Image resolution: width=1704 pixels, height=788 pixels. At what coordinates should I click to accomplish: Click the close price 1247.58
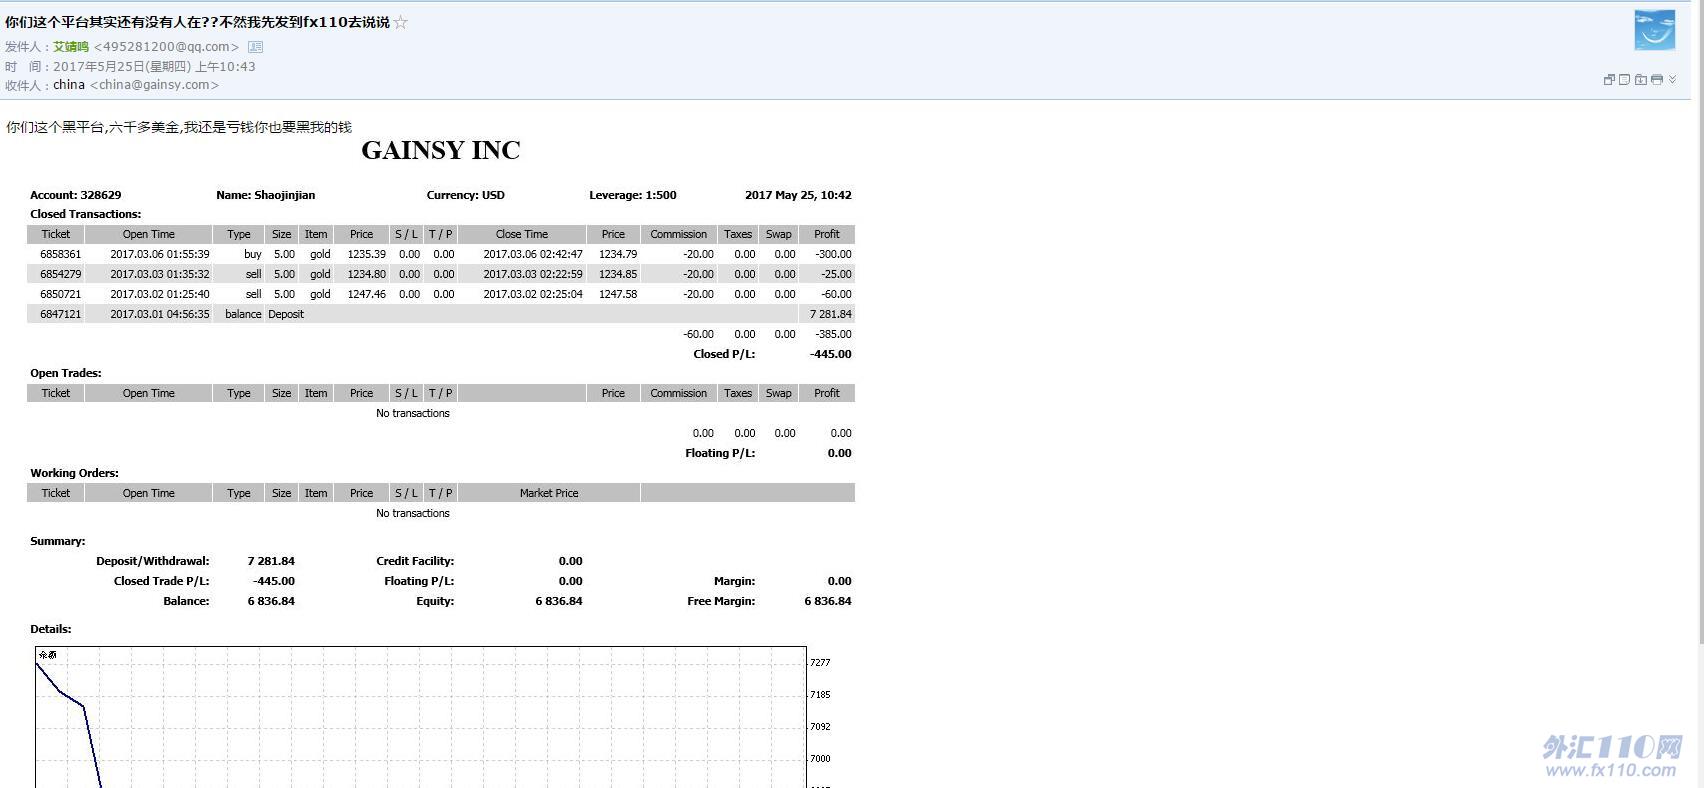pyautogui.click(x=618, y=294)
